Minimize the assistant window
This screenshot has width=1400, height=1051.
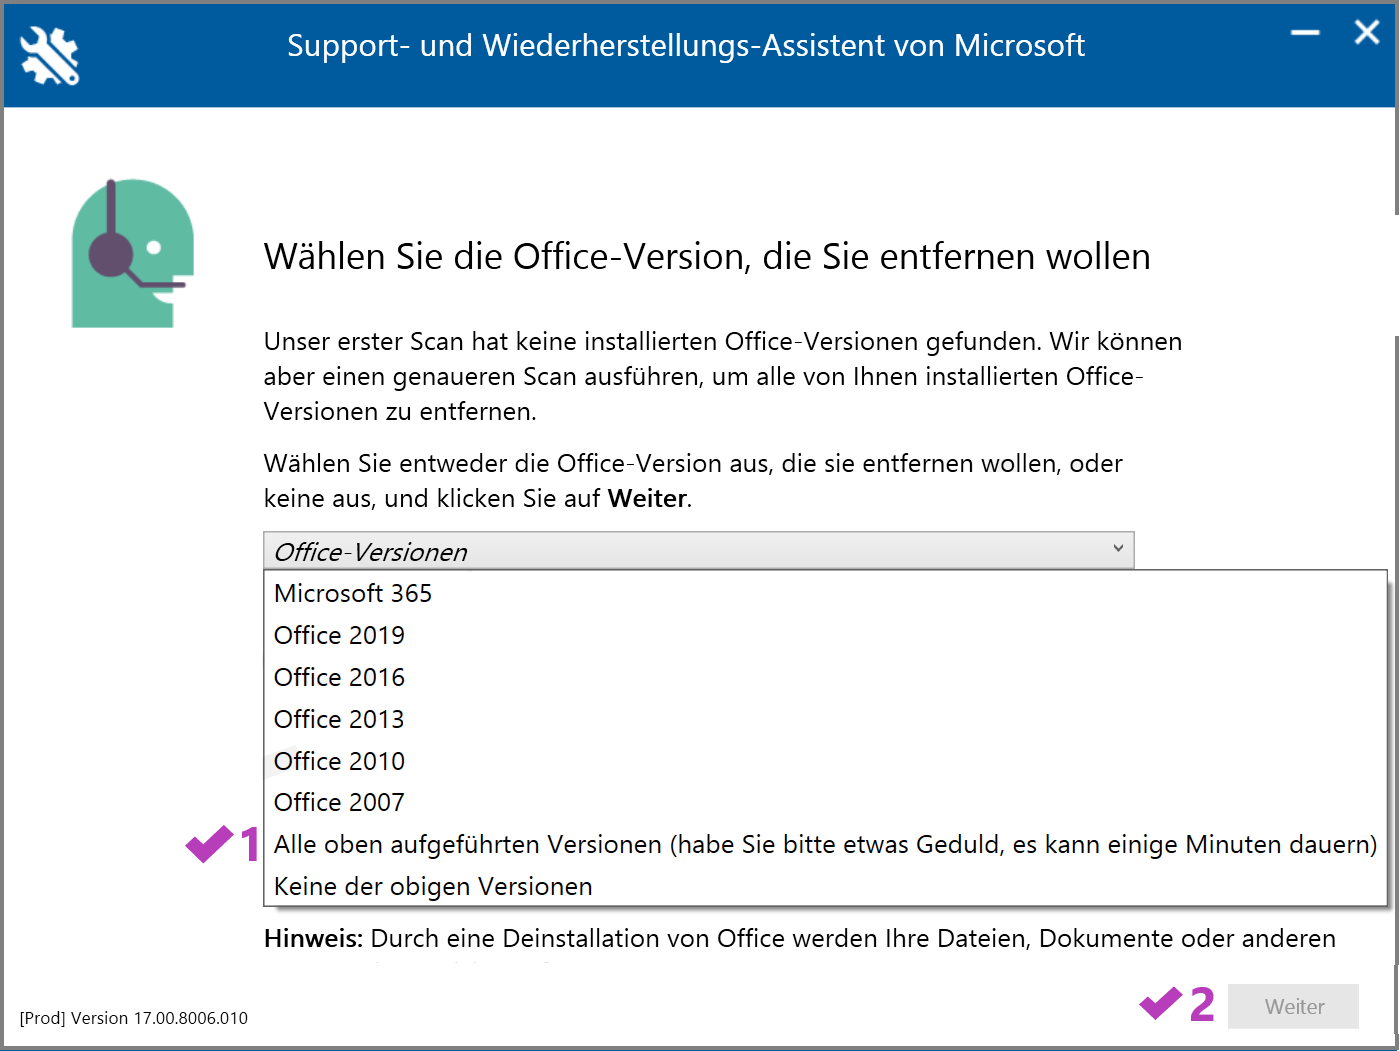pos(1305,33)
